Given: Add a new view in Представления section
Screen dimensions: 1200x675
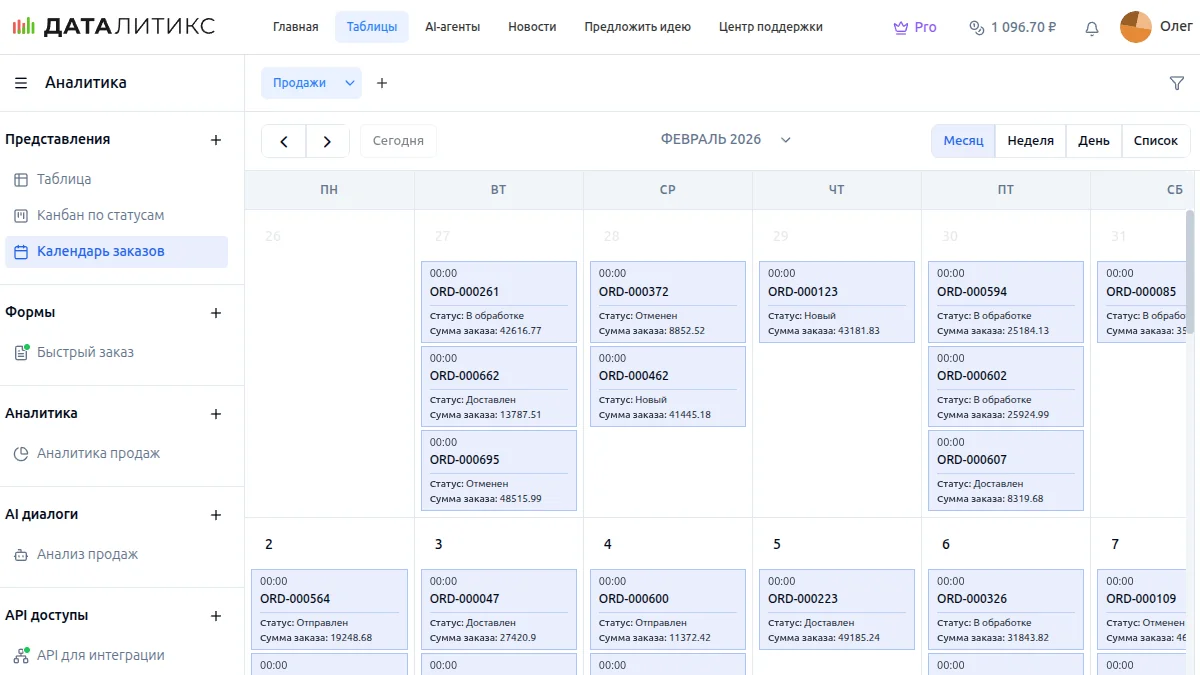Looking at the screenshot, I should click(x=215, y=140).
